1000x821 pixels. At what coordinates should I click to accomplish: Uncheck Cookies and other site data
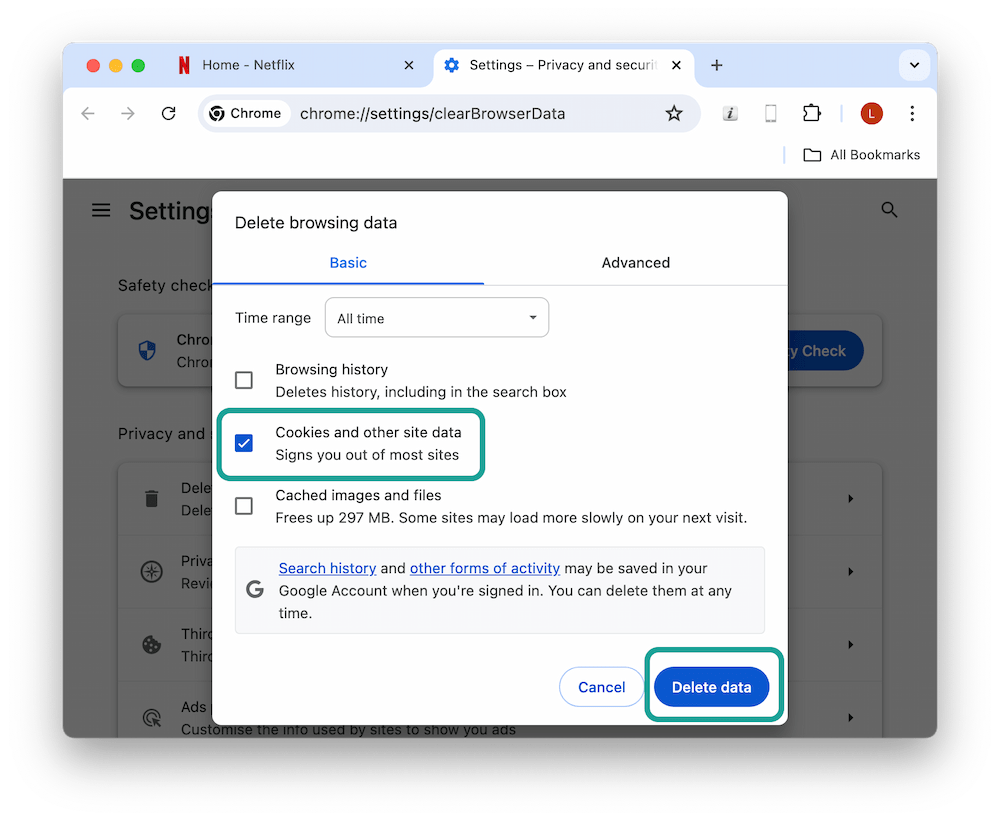click(x=244, y=443)
